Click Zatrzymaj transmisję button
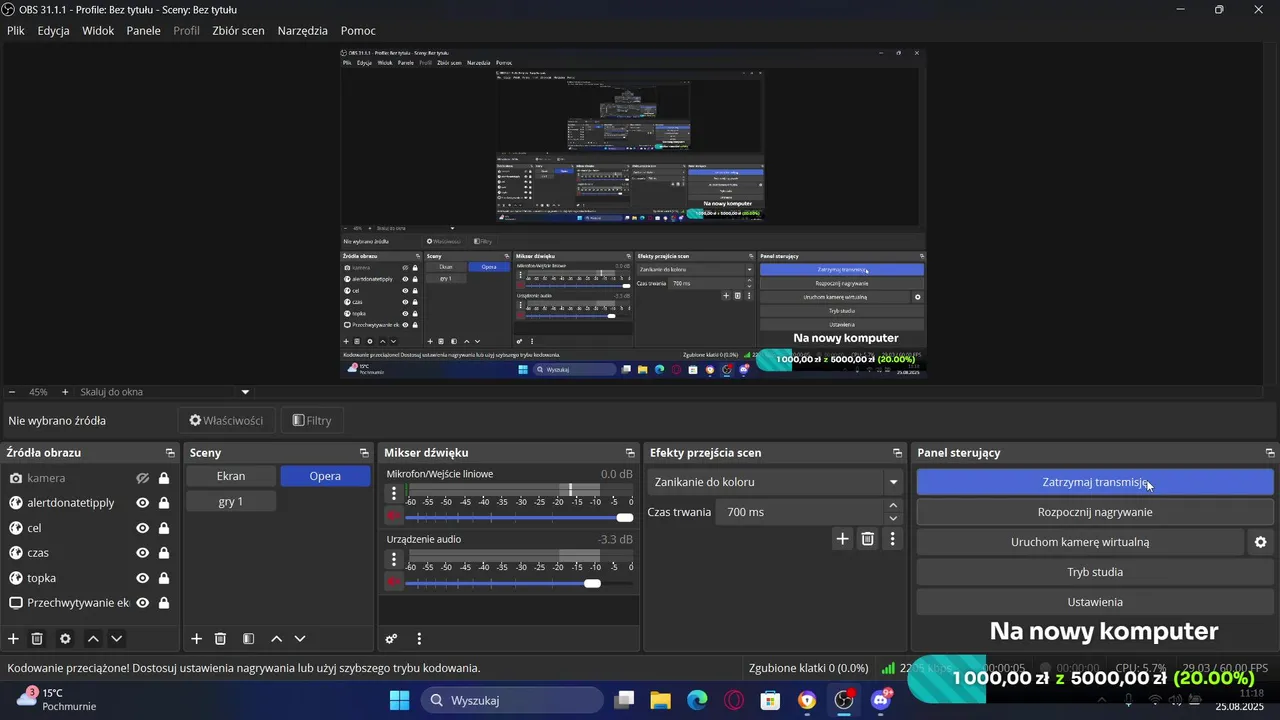 tap(1095, 482)
